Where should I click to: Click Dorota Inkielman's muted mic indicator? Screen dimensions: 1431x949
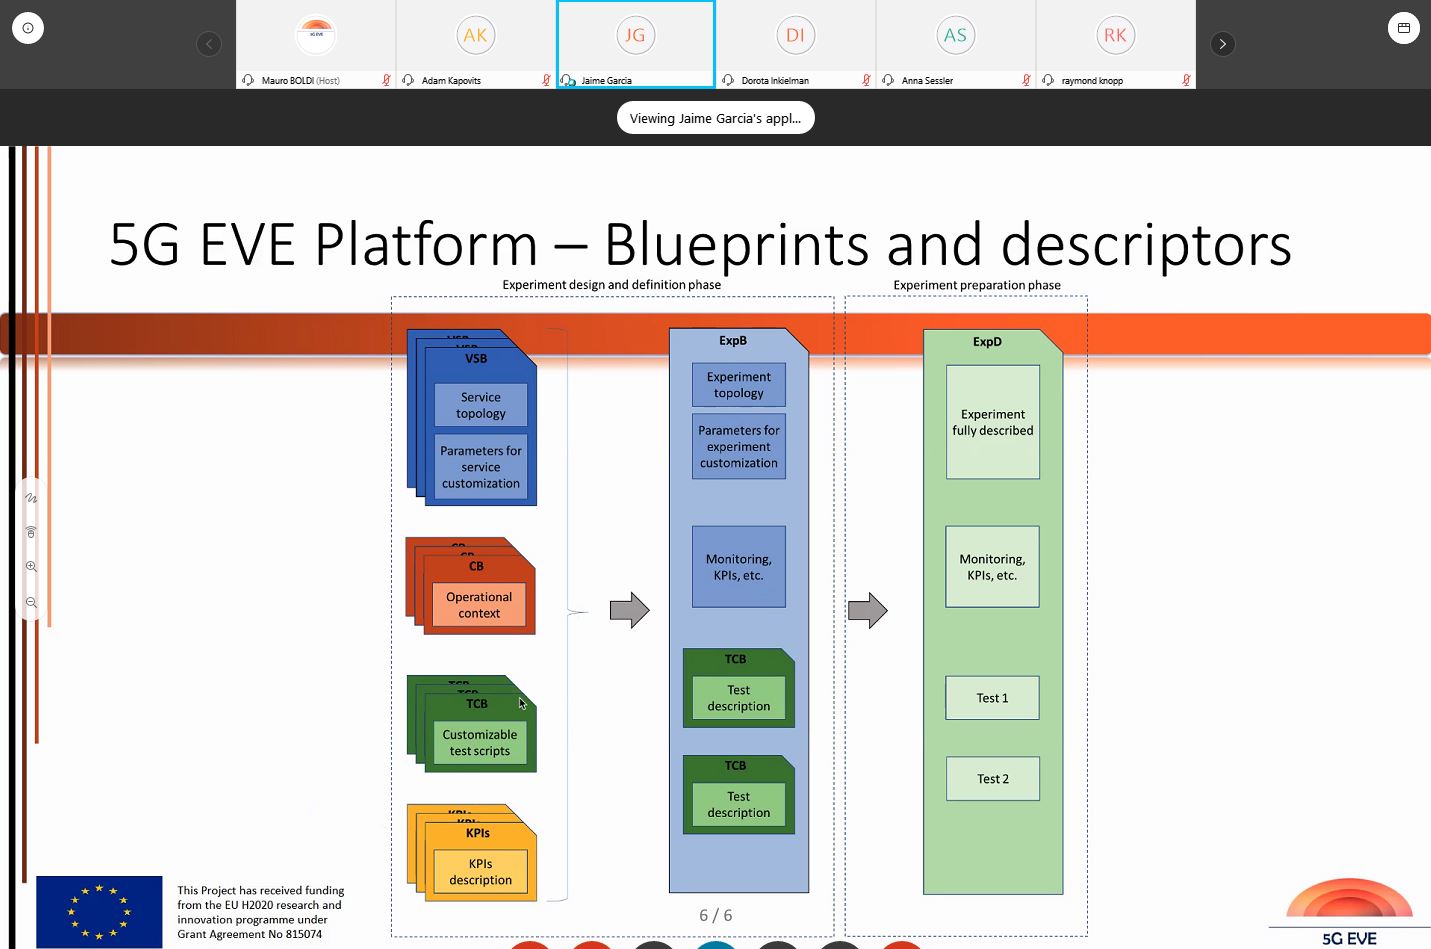click(866, 80)
